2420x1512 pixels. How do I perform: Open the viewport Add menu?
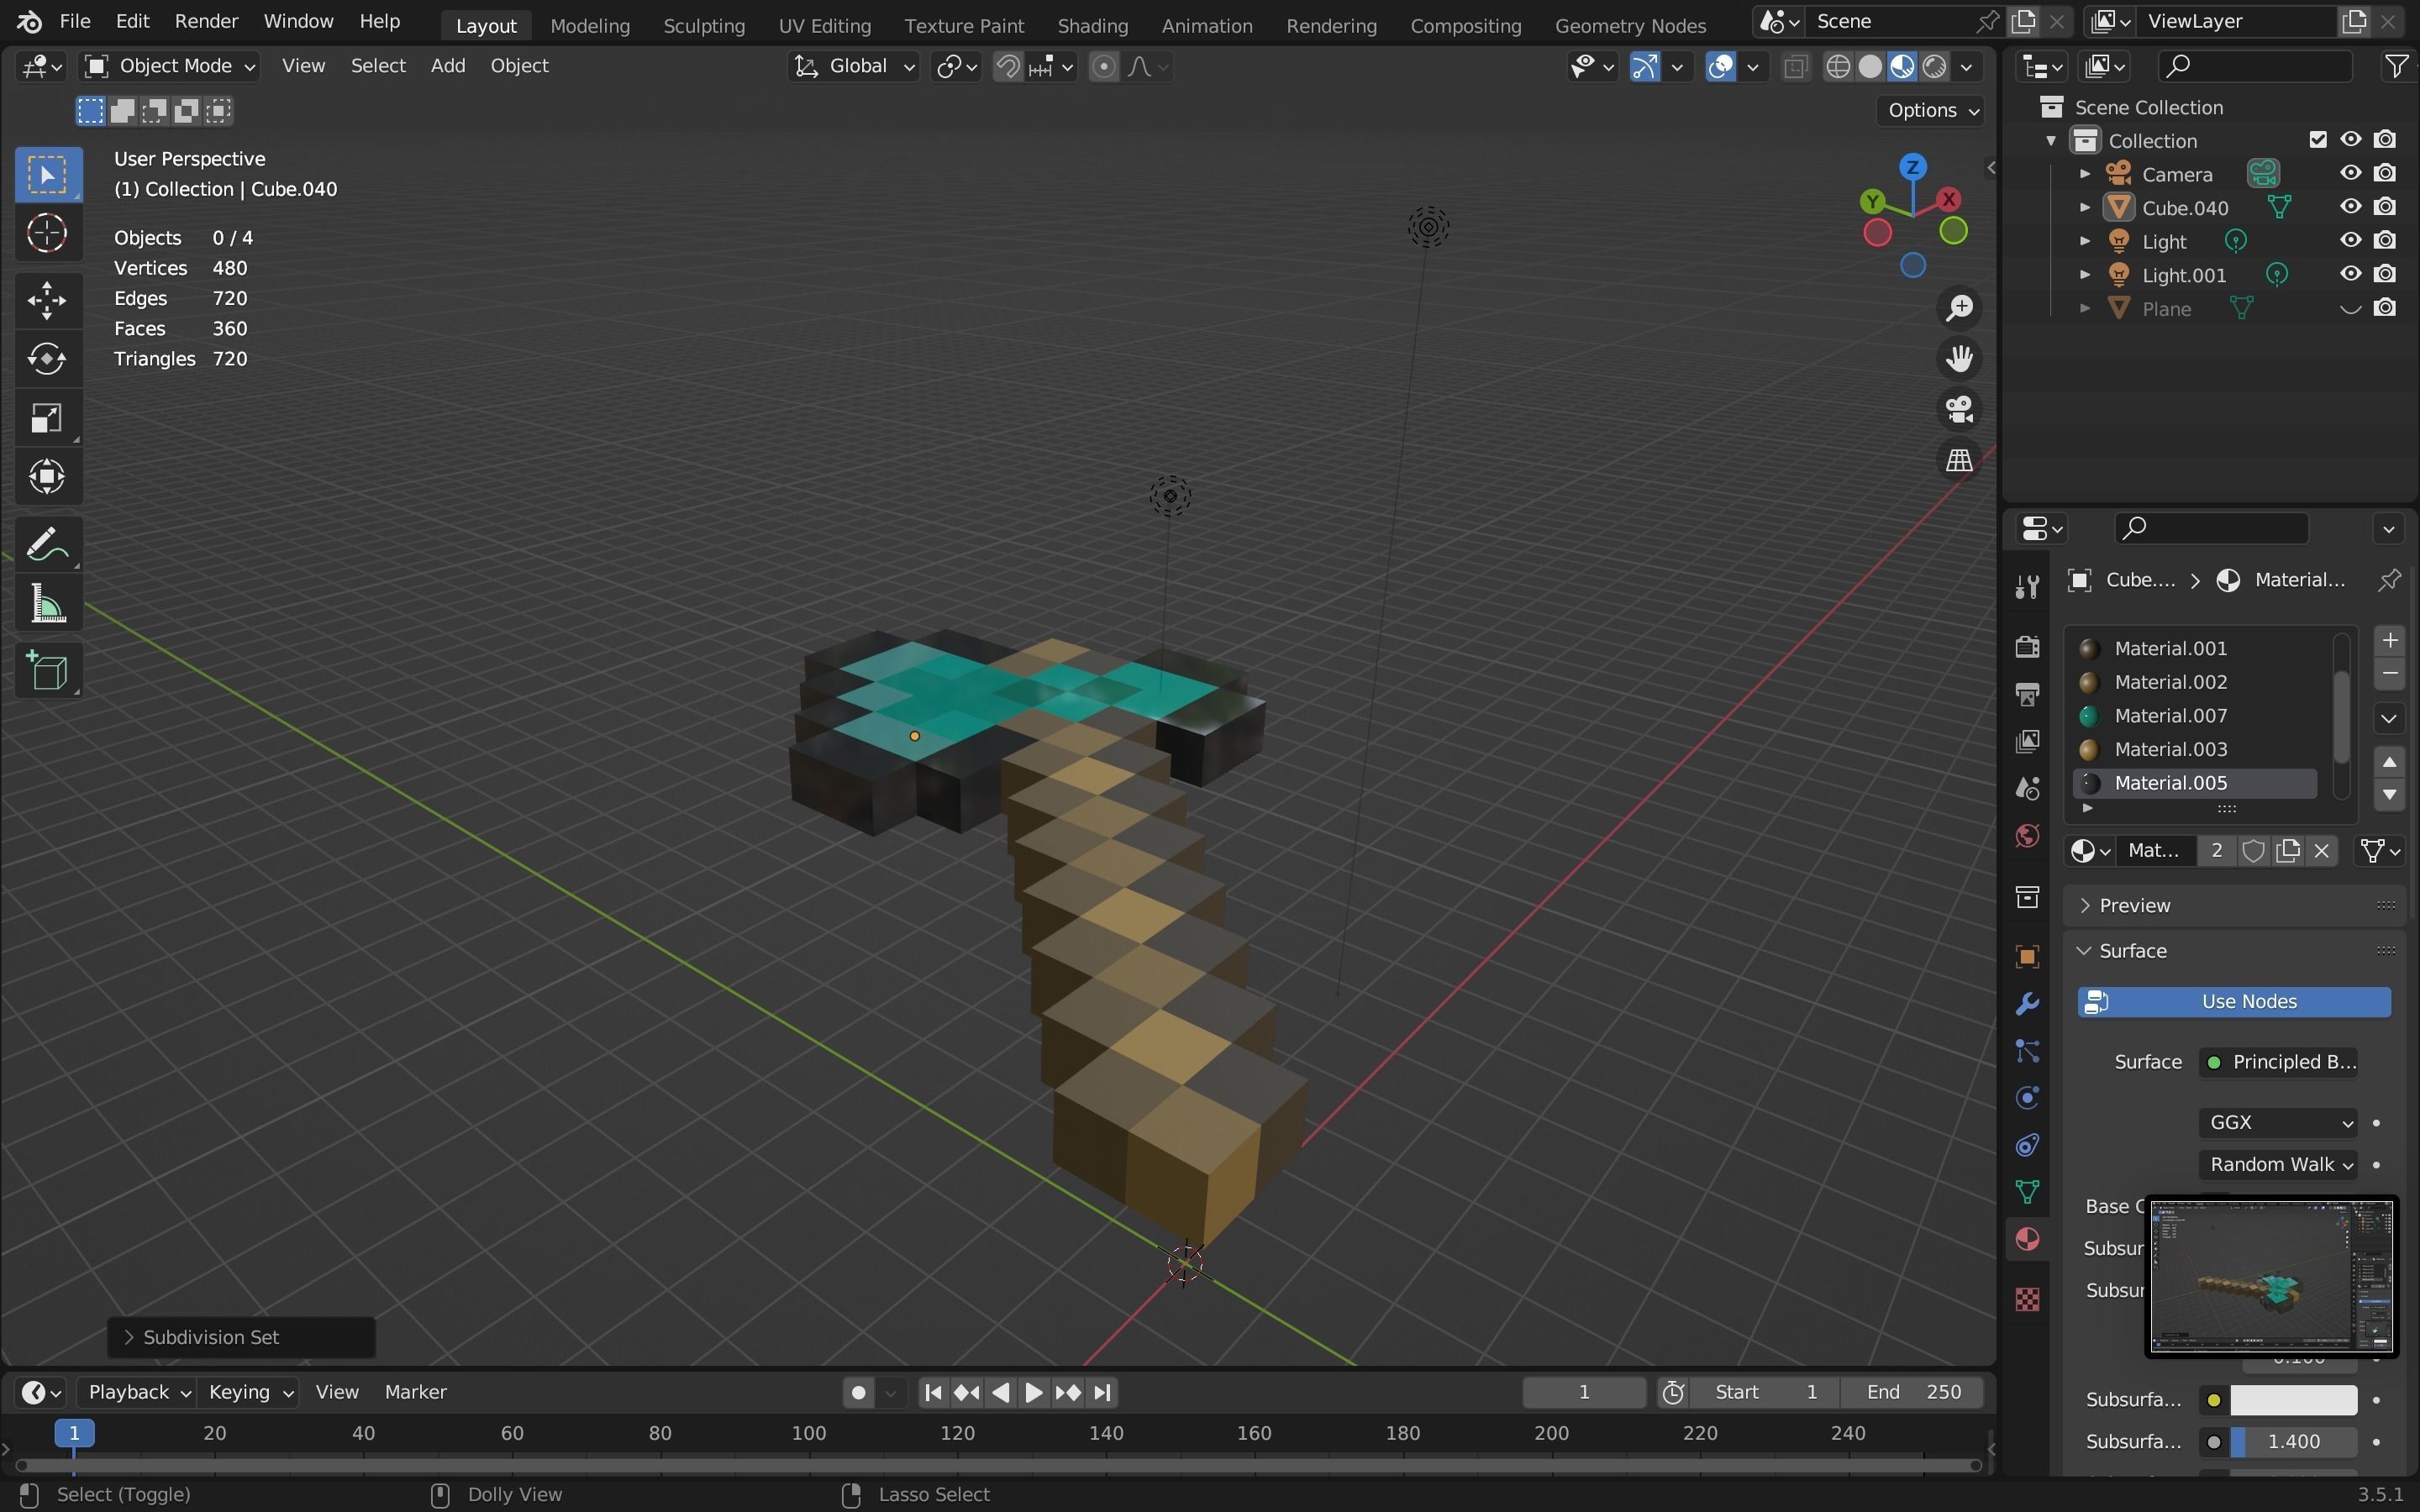448,66
